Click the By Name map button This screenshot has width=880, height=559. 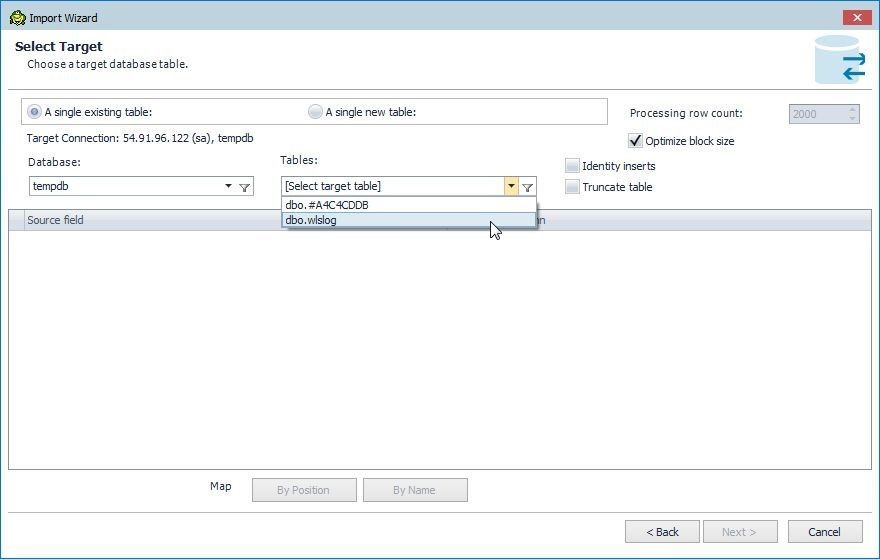[x=415, y=490]
